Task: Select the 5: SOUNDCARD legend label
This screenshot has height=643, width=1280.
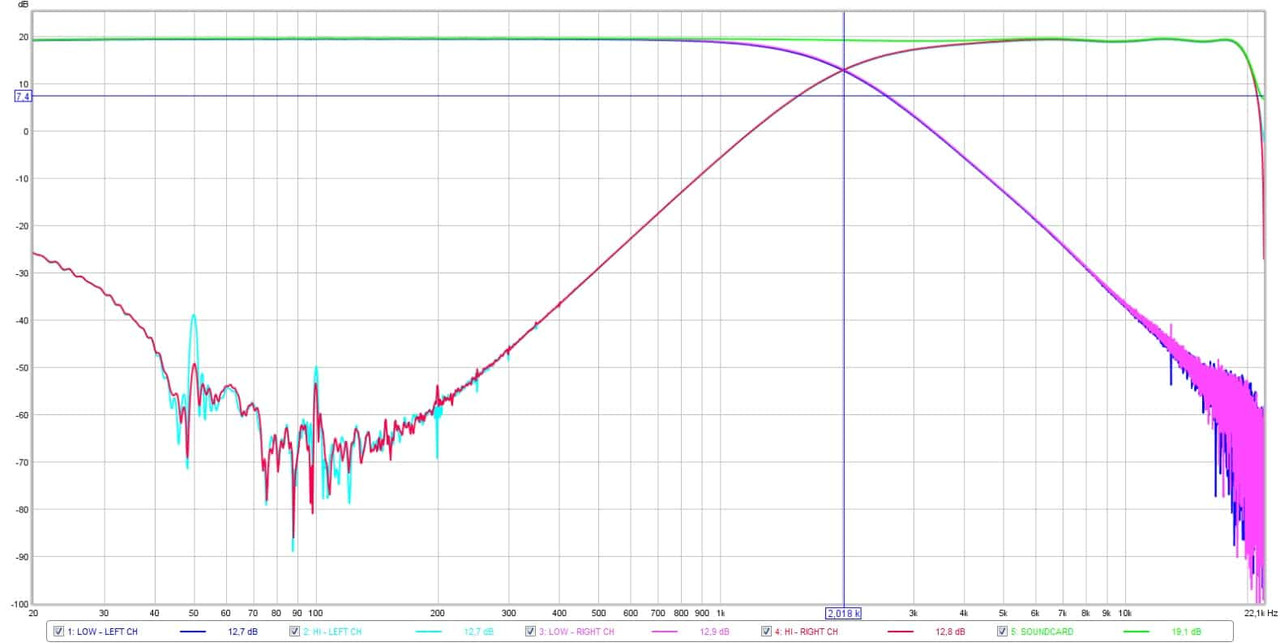Action: coord(1042,632)
